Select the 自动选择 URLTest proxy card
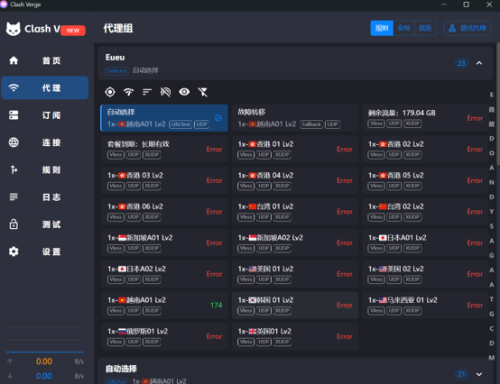Screen dimensions: 500x384 tap(164, 118)
